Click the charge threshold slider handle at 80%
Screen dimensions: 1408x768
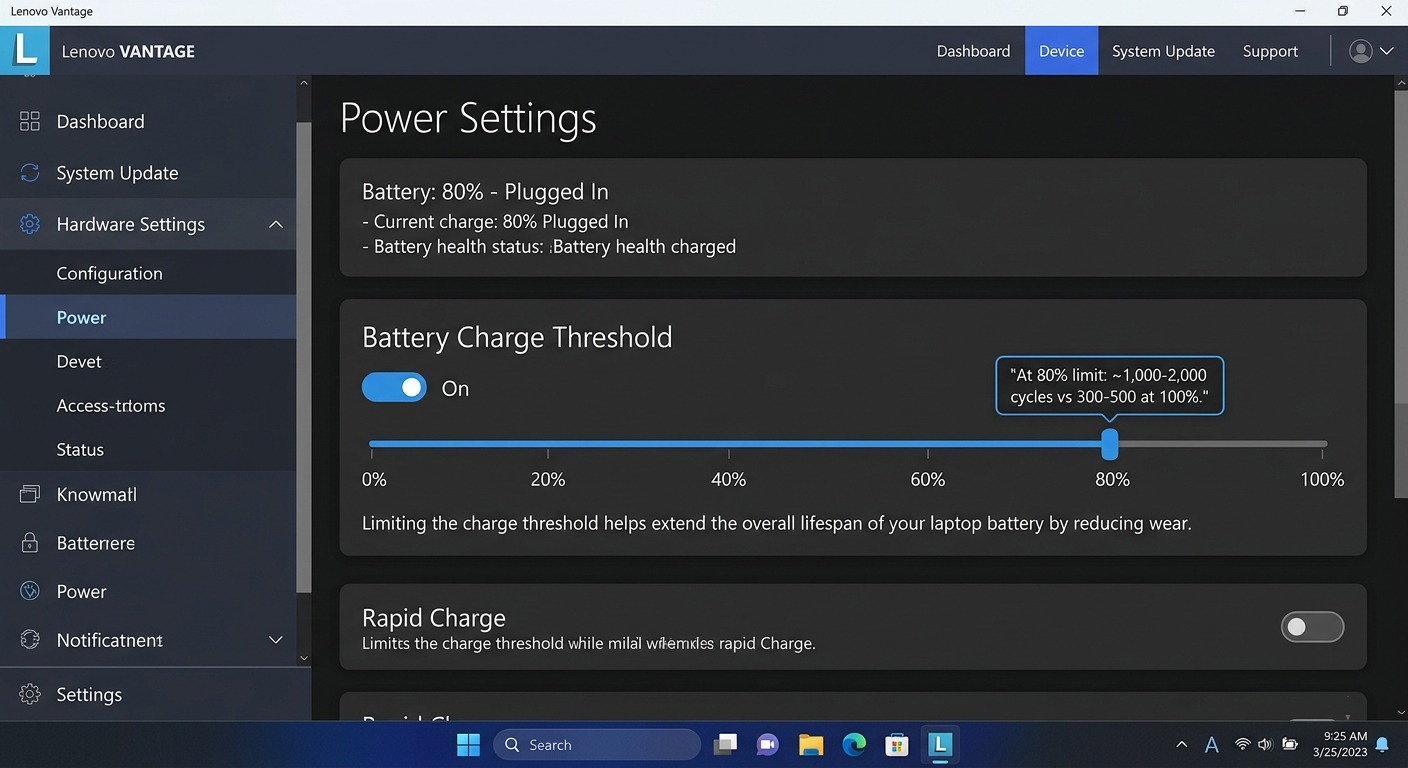(1109, 444)
